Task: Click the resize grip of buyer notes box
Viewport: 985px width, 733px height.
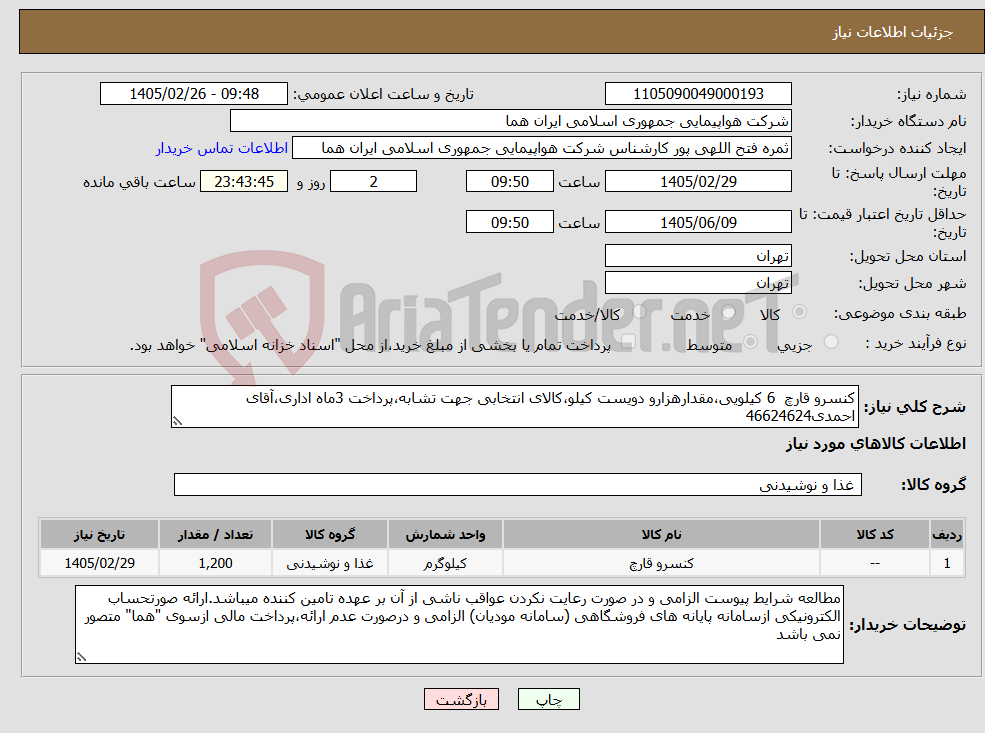Action: click(81, 657)
